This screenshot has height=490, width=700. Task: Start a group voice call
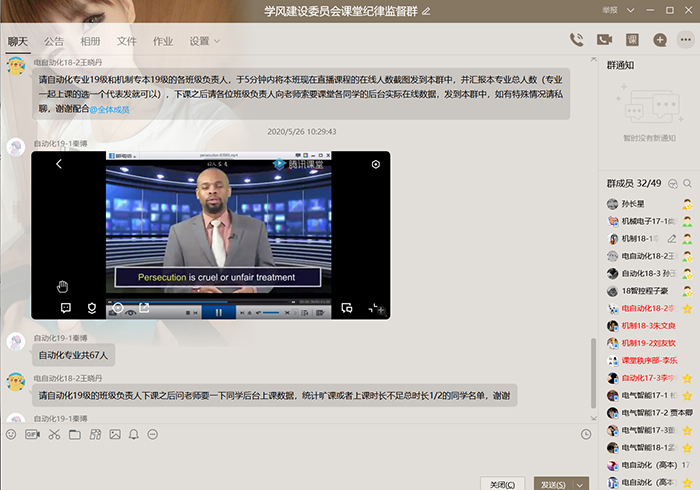(x=576, y=40)
